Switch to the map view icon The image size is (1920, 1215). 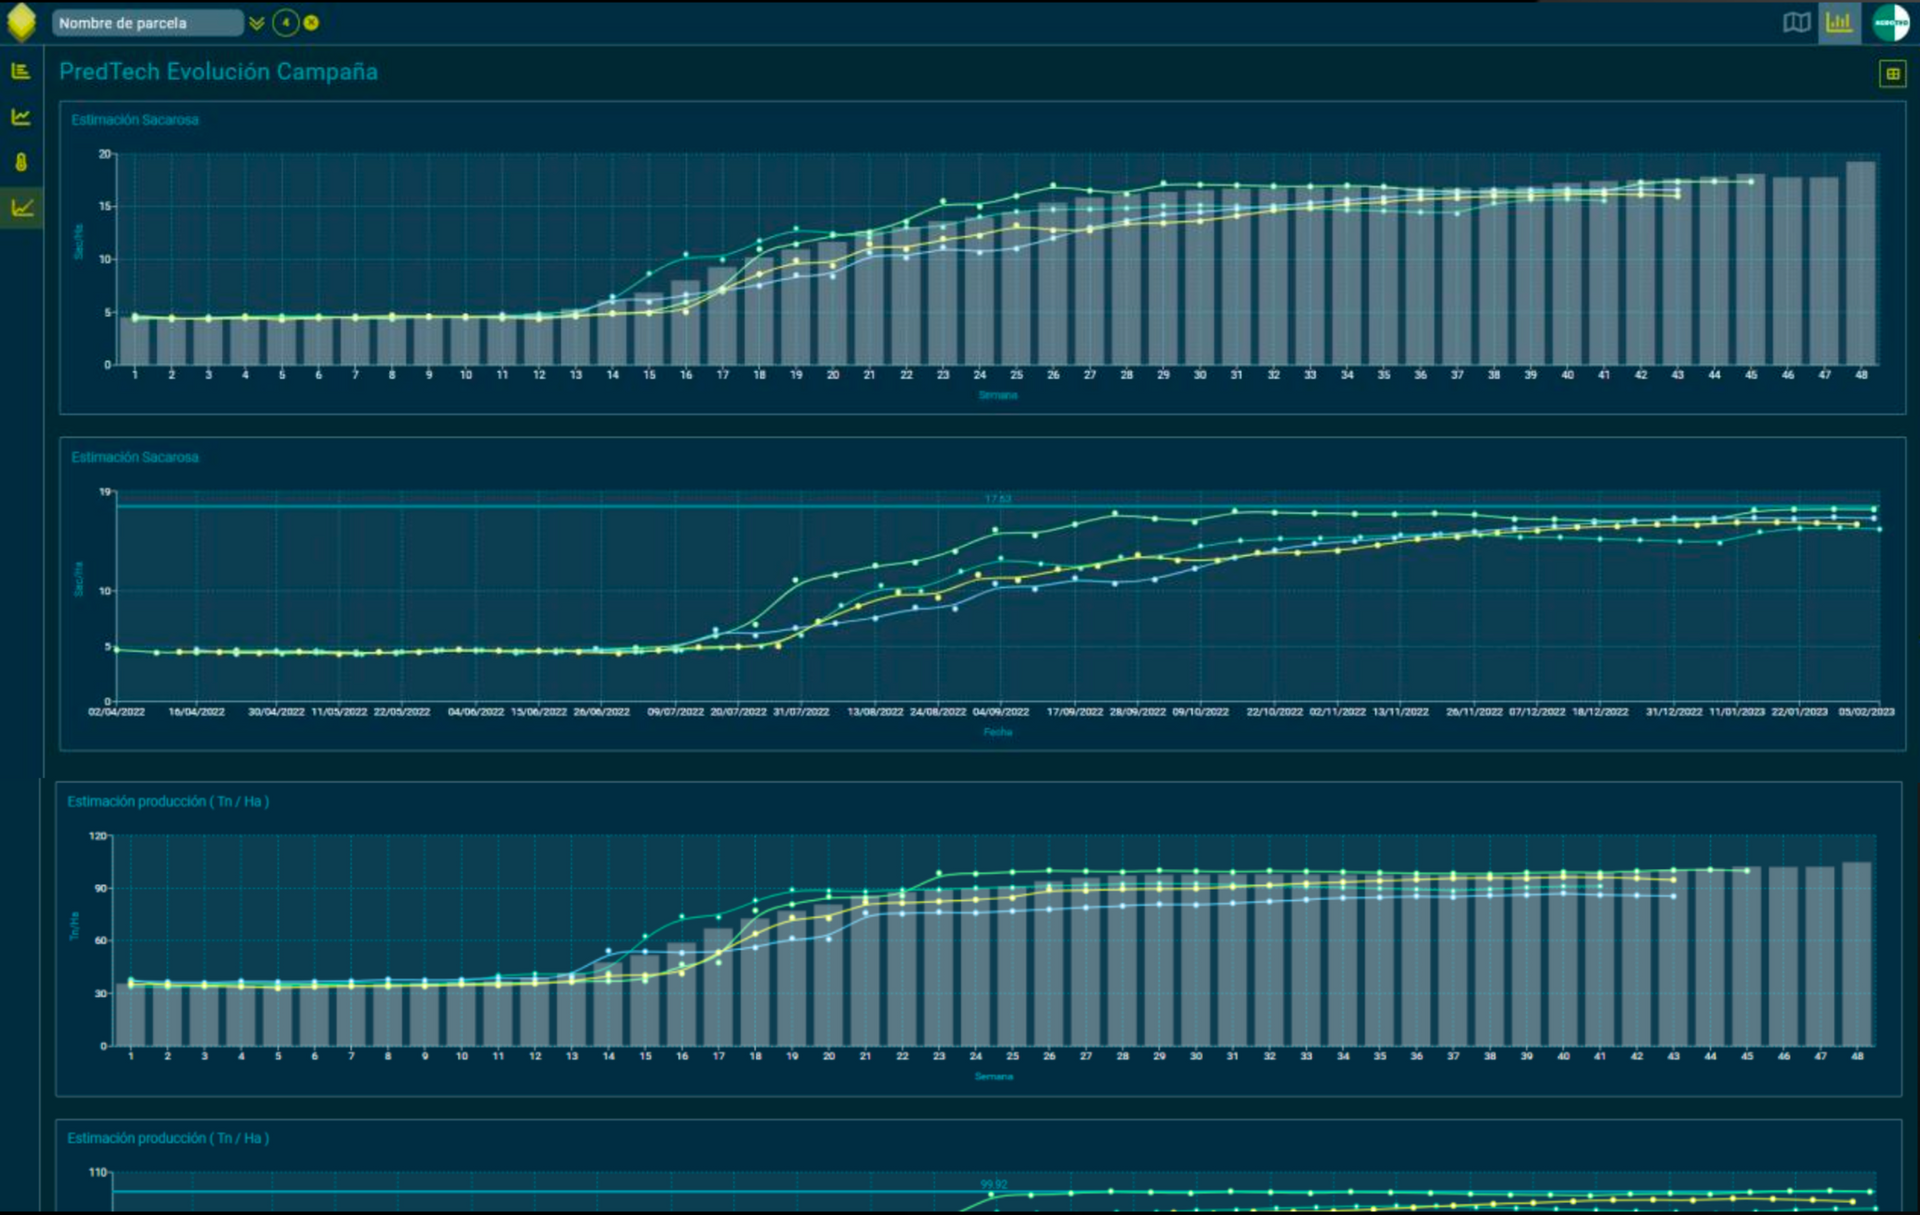tap(1797, 23)
